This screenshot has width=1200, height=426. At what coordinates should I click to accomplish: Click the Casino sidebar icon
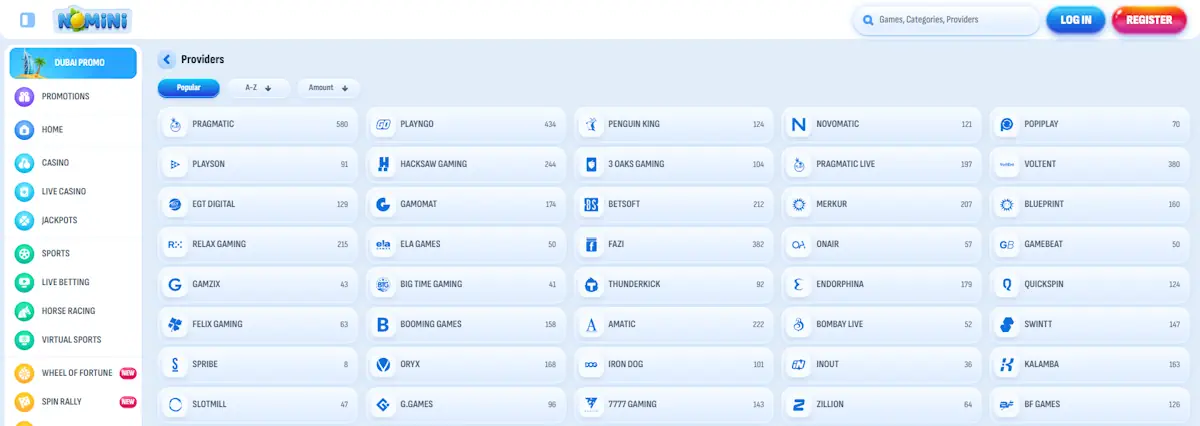[24, 163]
